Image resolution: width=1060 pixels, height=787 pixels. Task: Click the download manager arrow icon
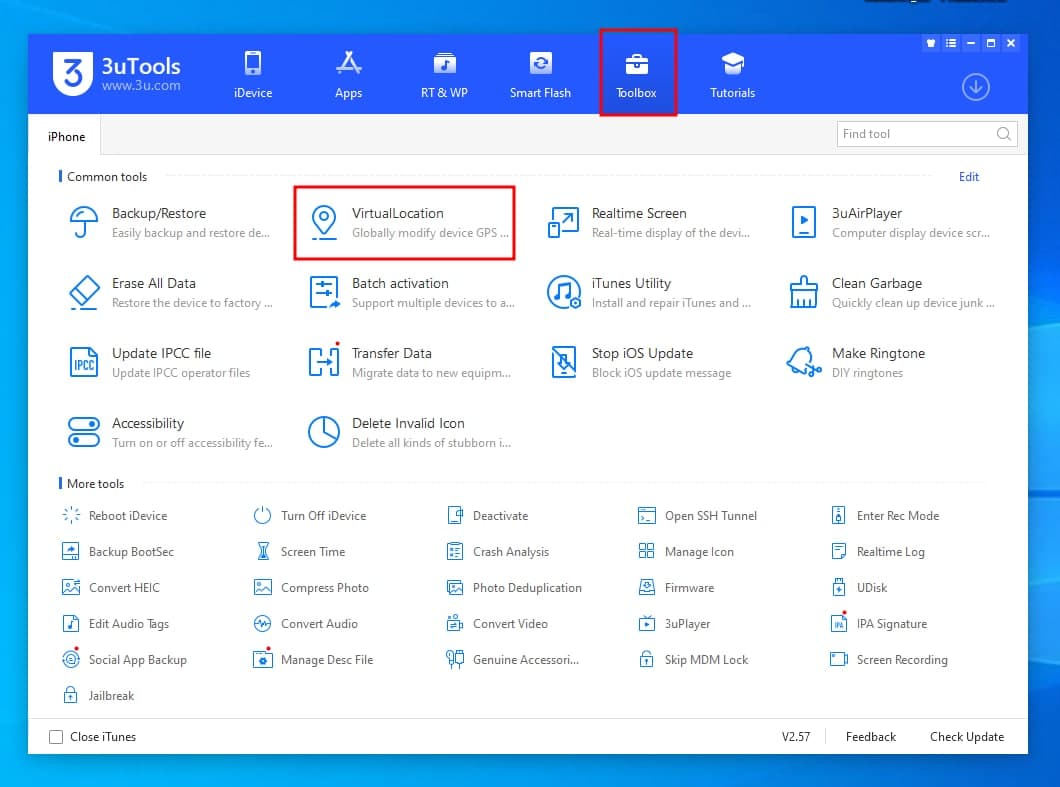click(x=975, y=87)
